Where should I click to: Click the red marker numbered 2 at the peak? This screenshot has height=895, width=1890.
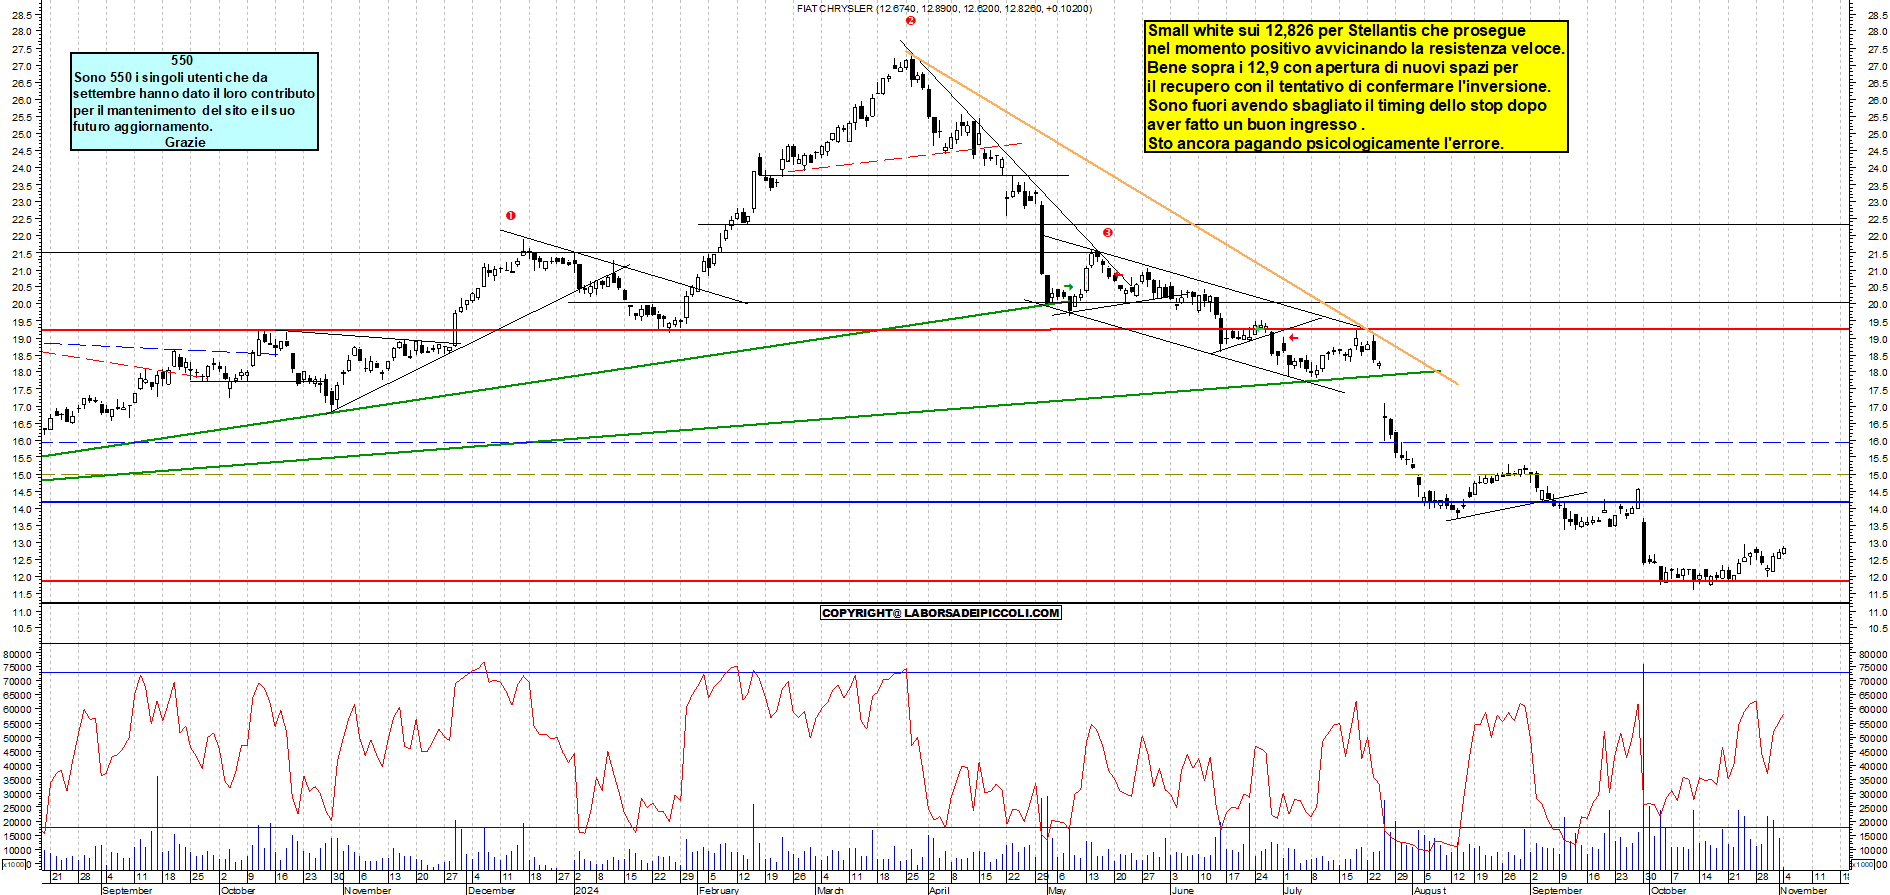(x=911, y=20)
